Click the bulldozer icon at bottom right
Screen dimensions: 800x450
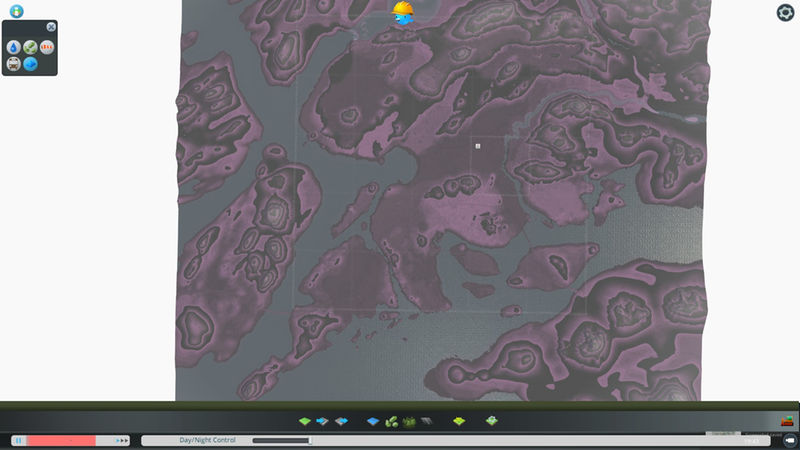787,421
